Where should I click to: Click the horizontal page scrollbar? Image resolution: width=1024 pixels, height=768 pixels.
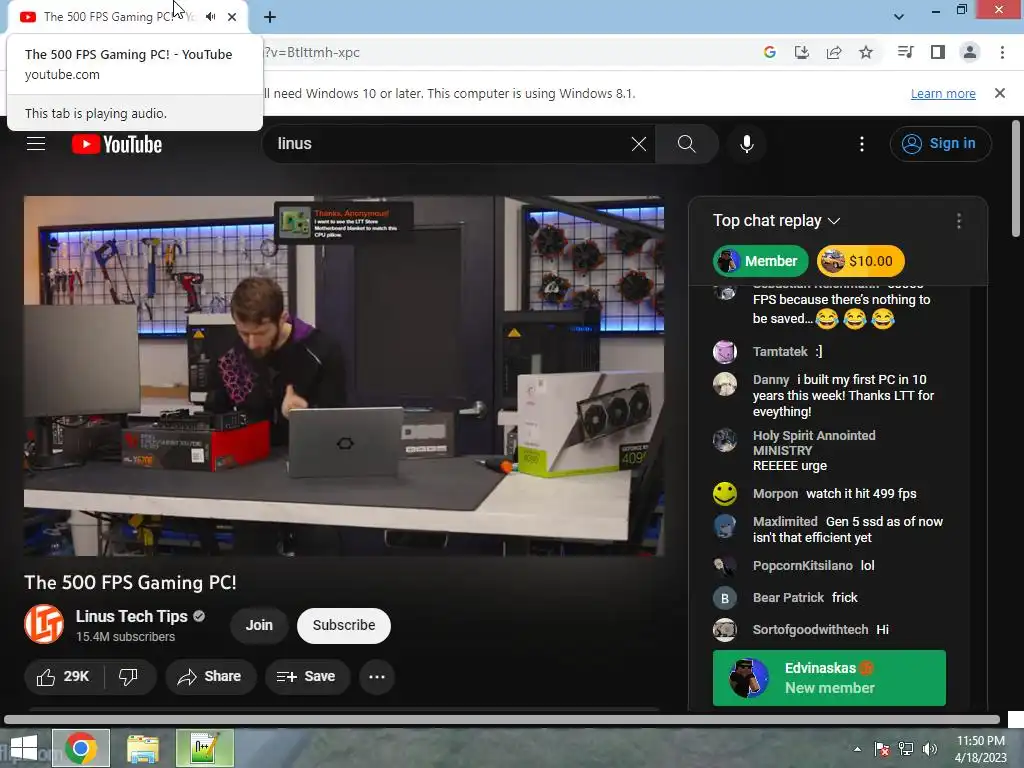[502, 719]
